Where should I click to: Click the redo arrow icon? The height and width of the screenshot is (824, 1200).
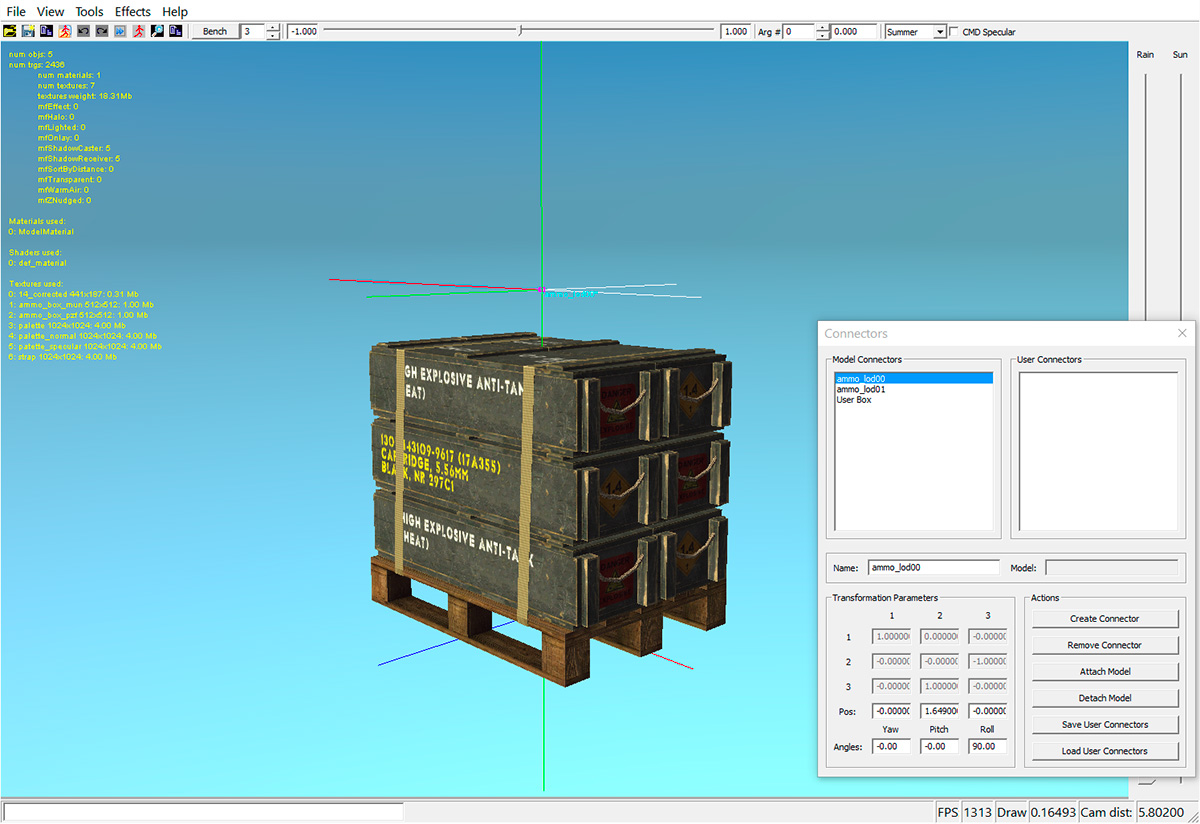[101, 32]
